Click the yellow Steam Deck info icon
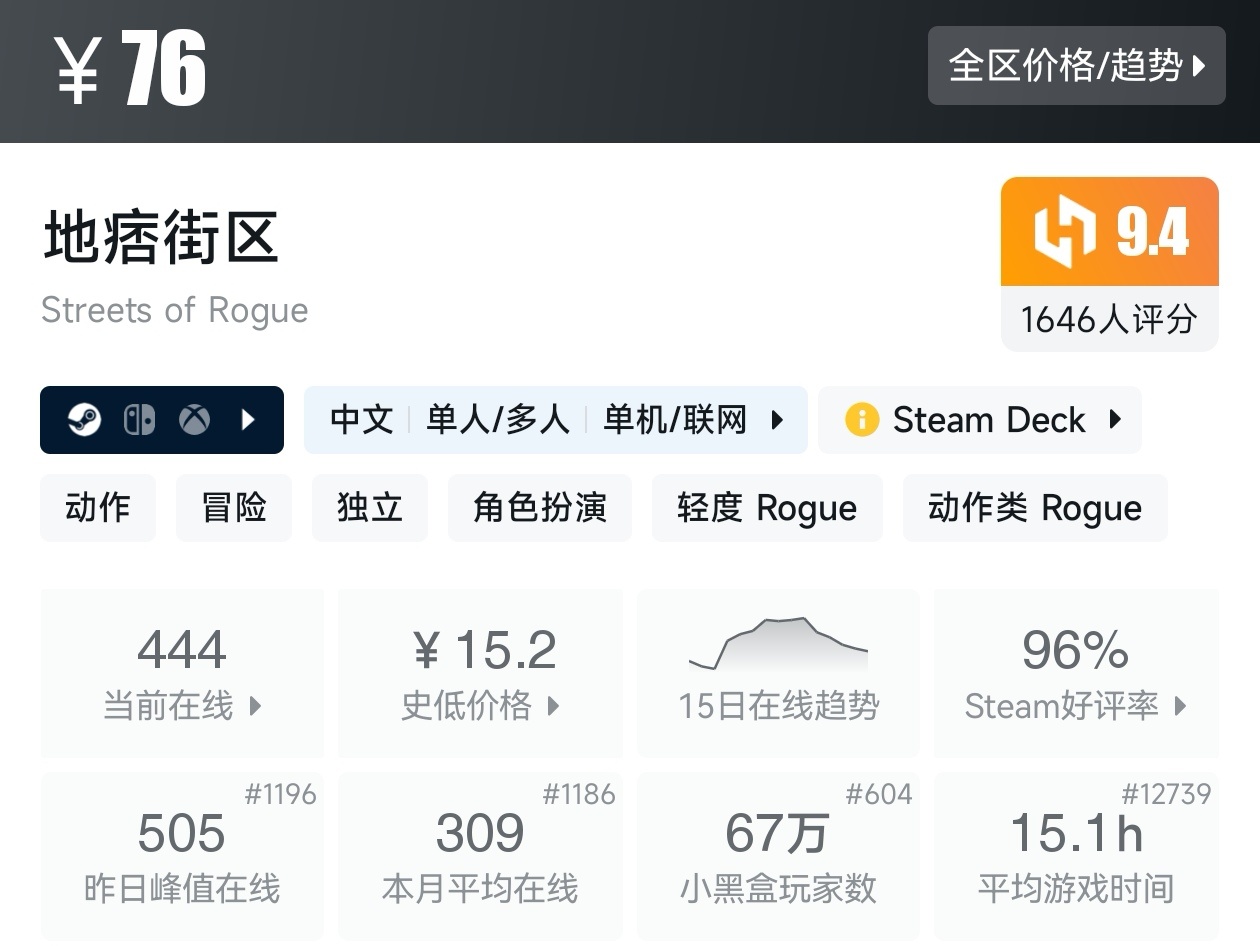 861,420
